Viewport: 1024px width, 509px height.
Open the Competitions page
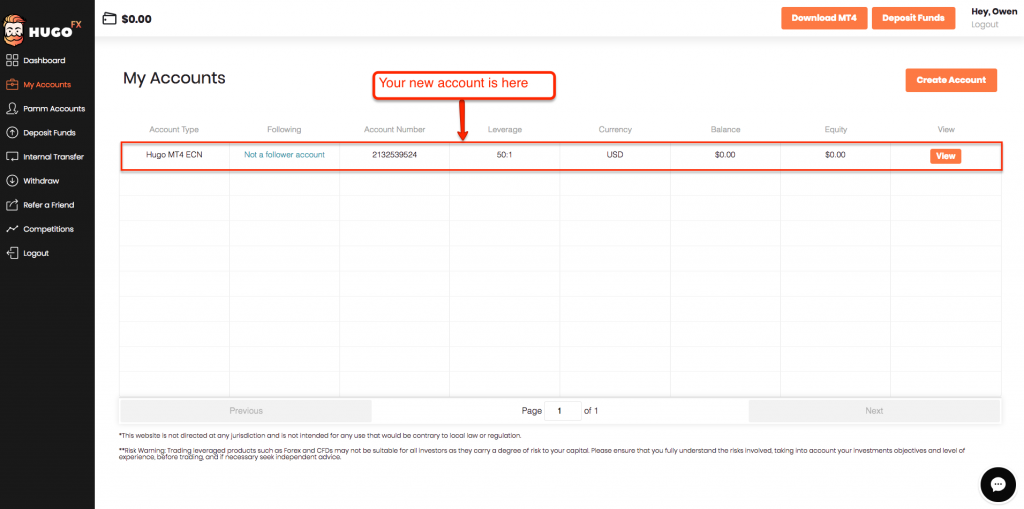tap(48, 229)
